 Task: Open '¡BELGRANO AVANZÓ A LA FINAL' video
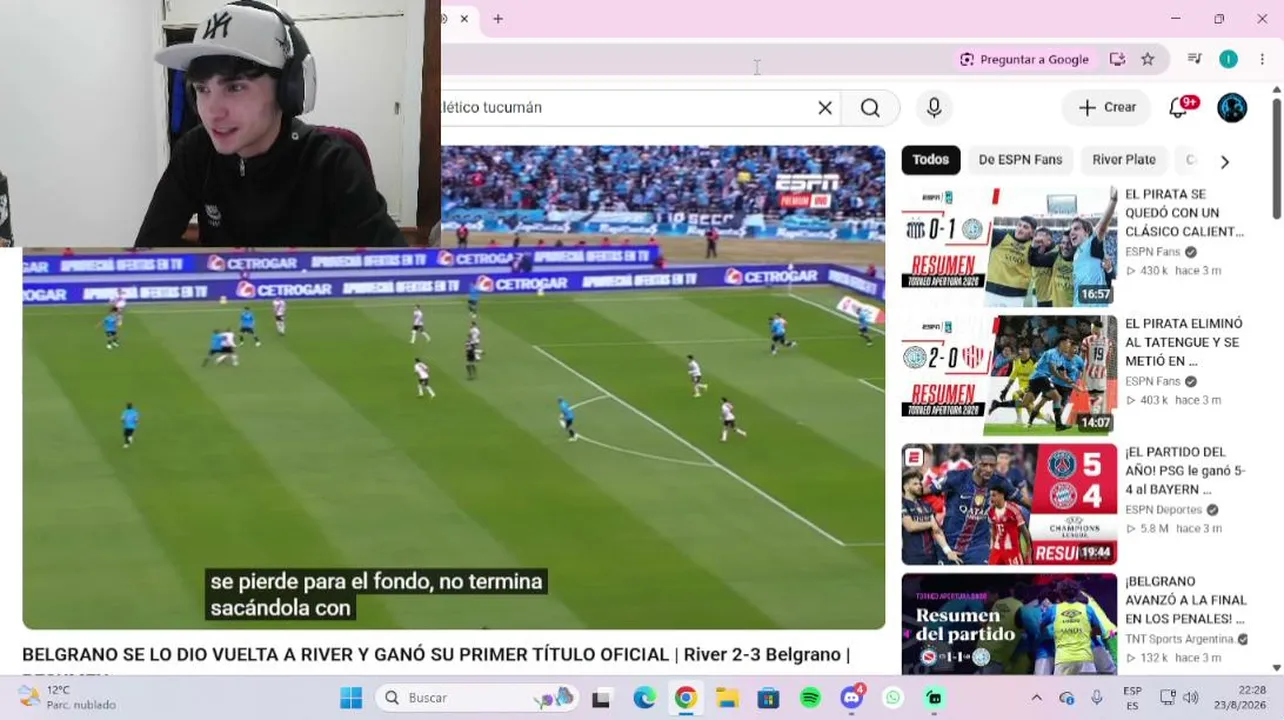click(1186, 600)
